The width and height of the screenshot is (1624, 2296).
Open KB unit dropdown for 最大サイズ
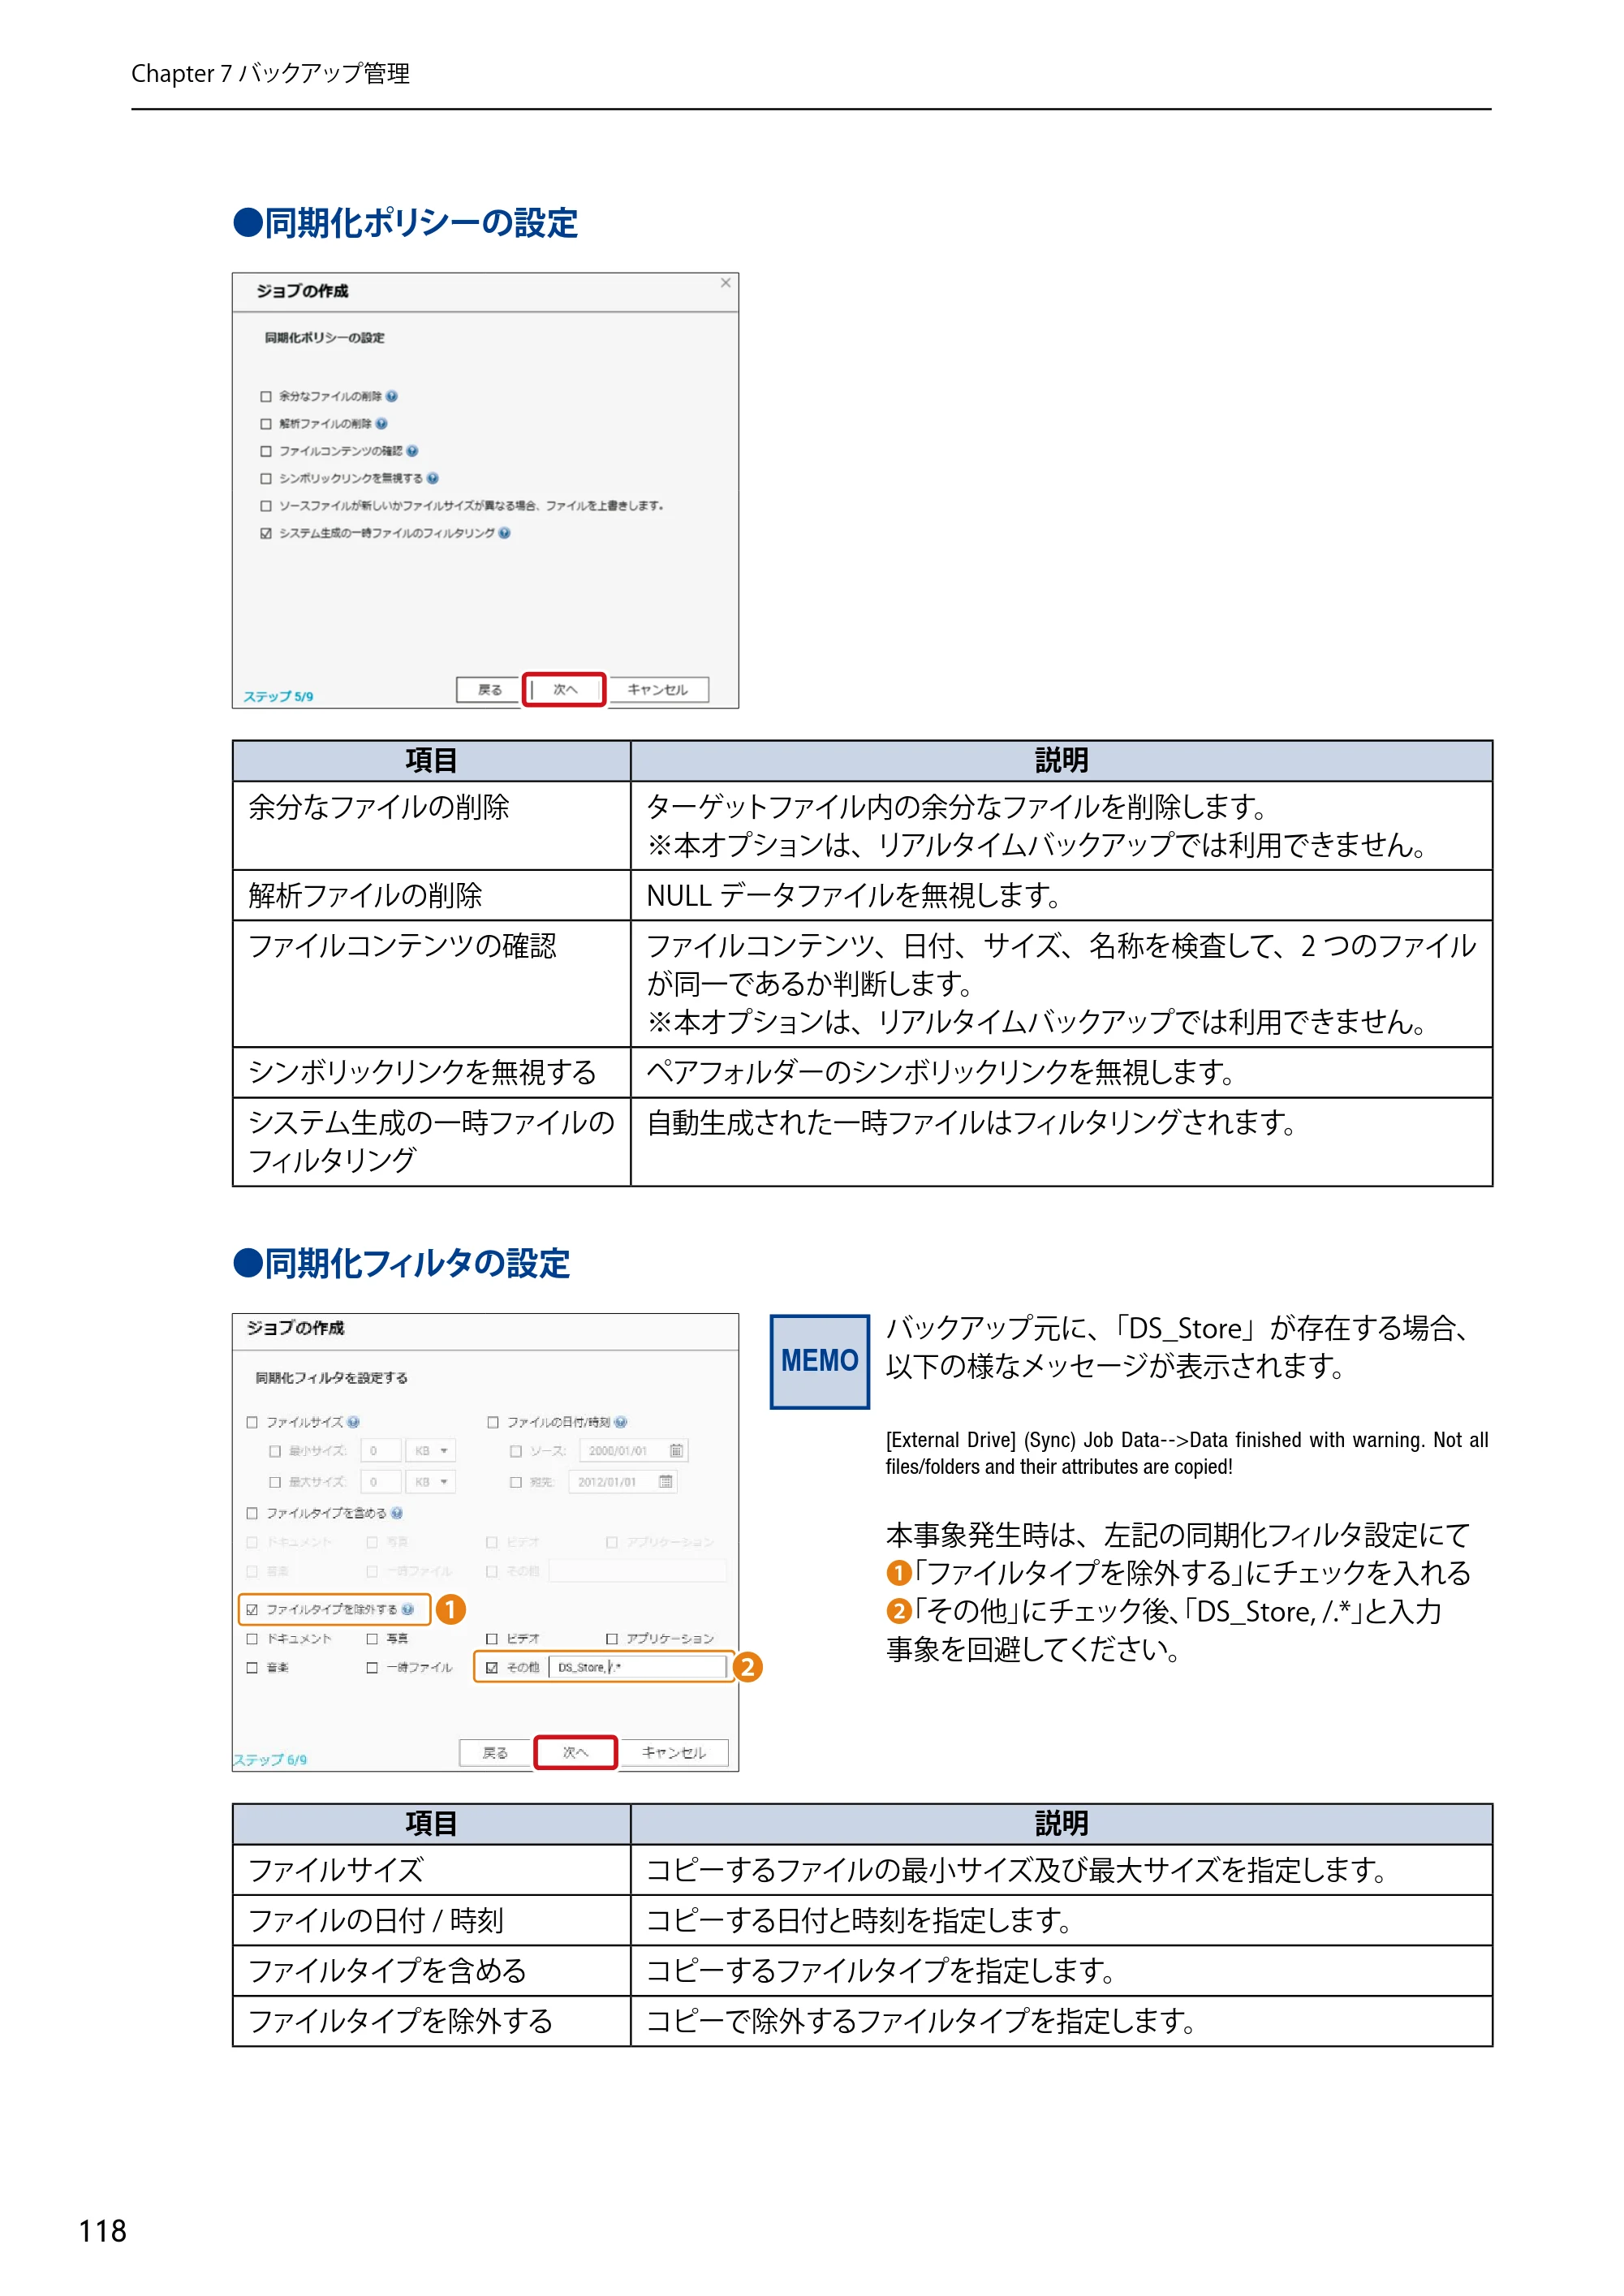coord(431,1481)
